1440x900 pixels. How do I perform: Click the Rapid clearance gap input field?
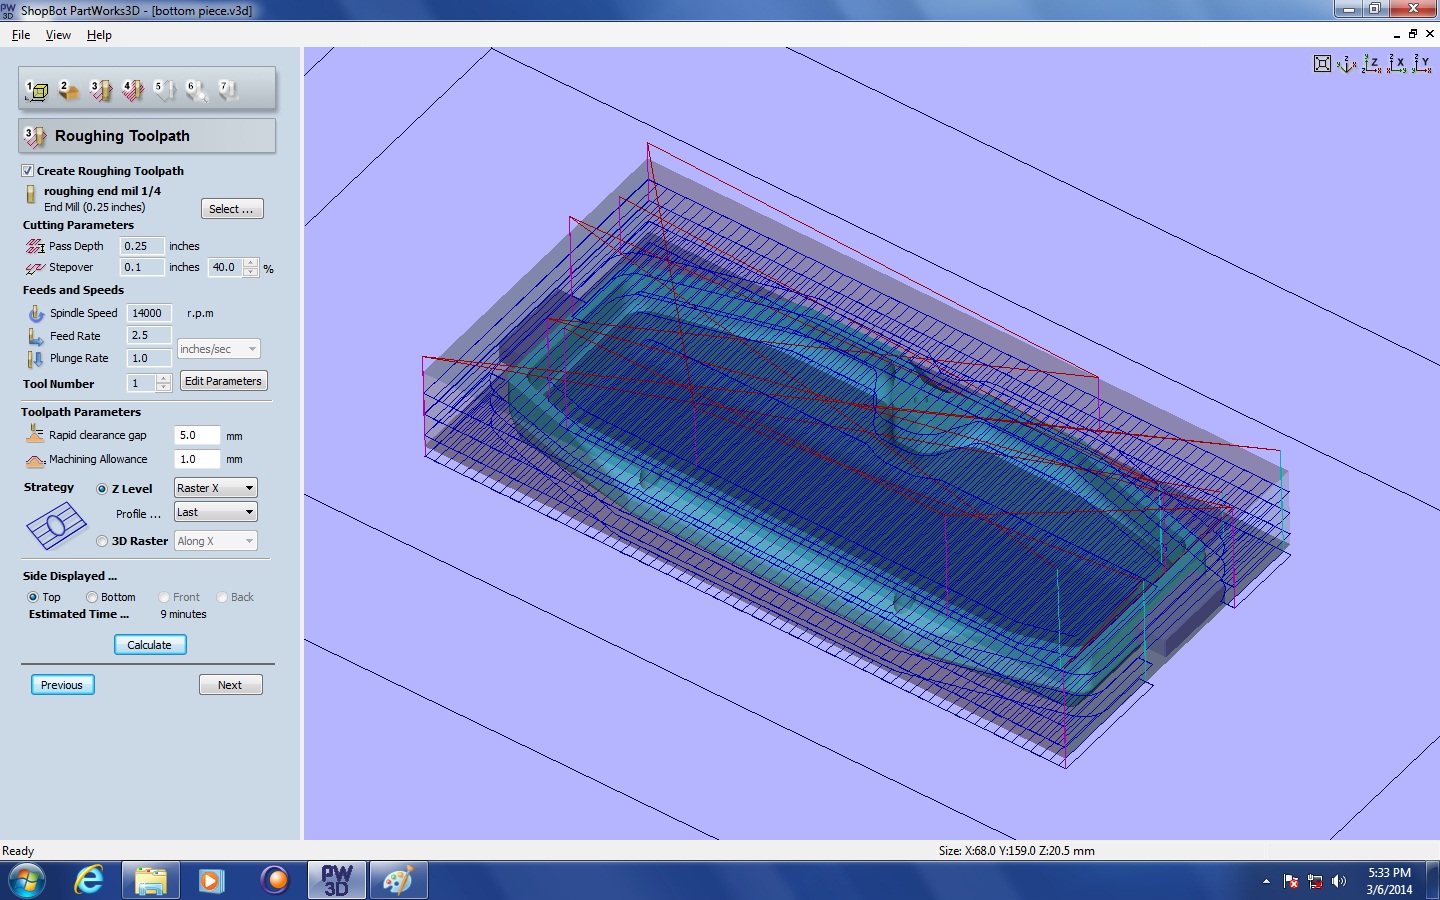click(197, 435)
